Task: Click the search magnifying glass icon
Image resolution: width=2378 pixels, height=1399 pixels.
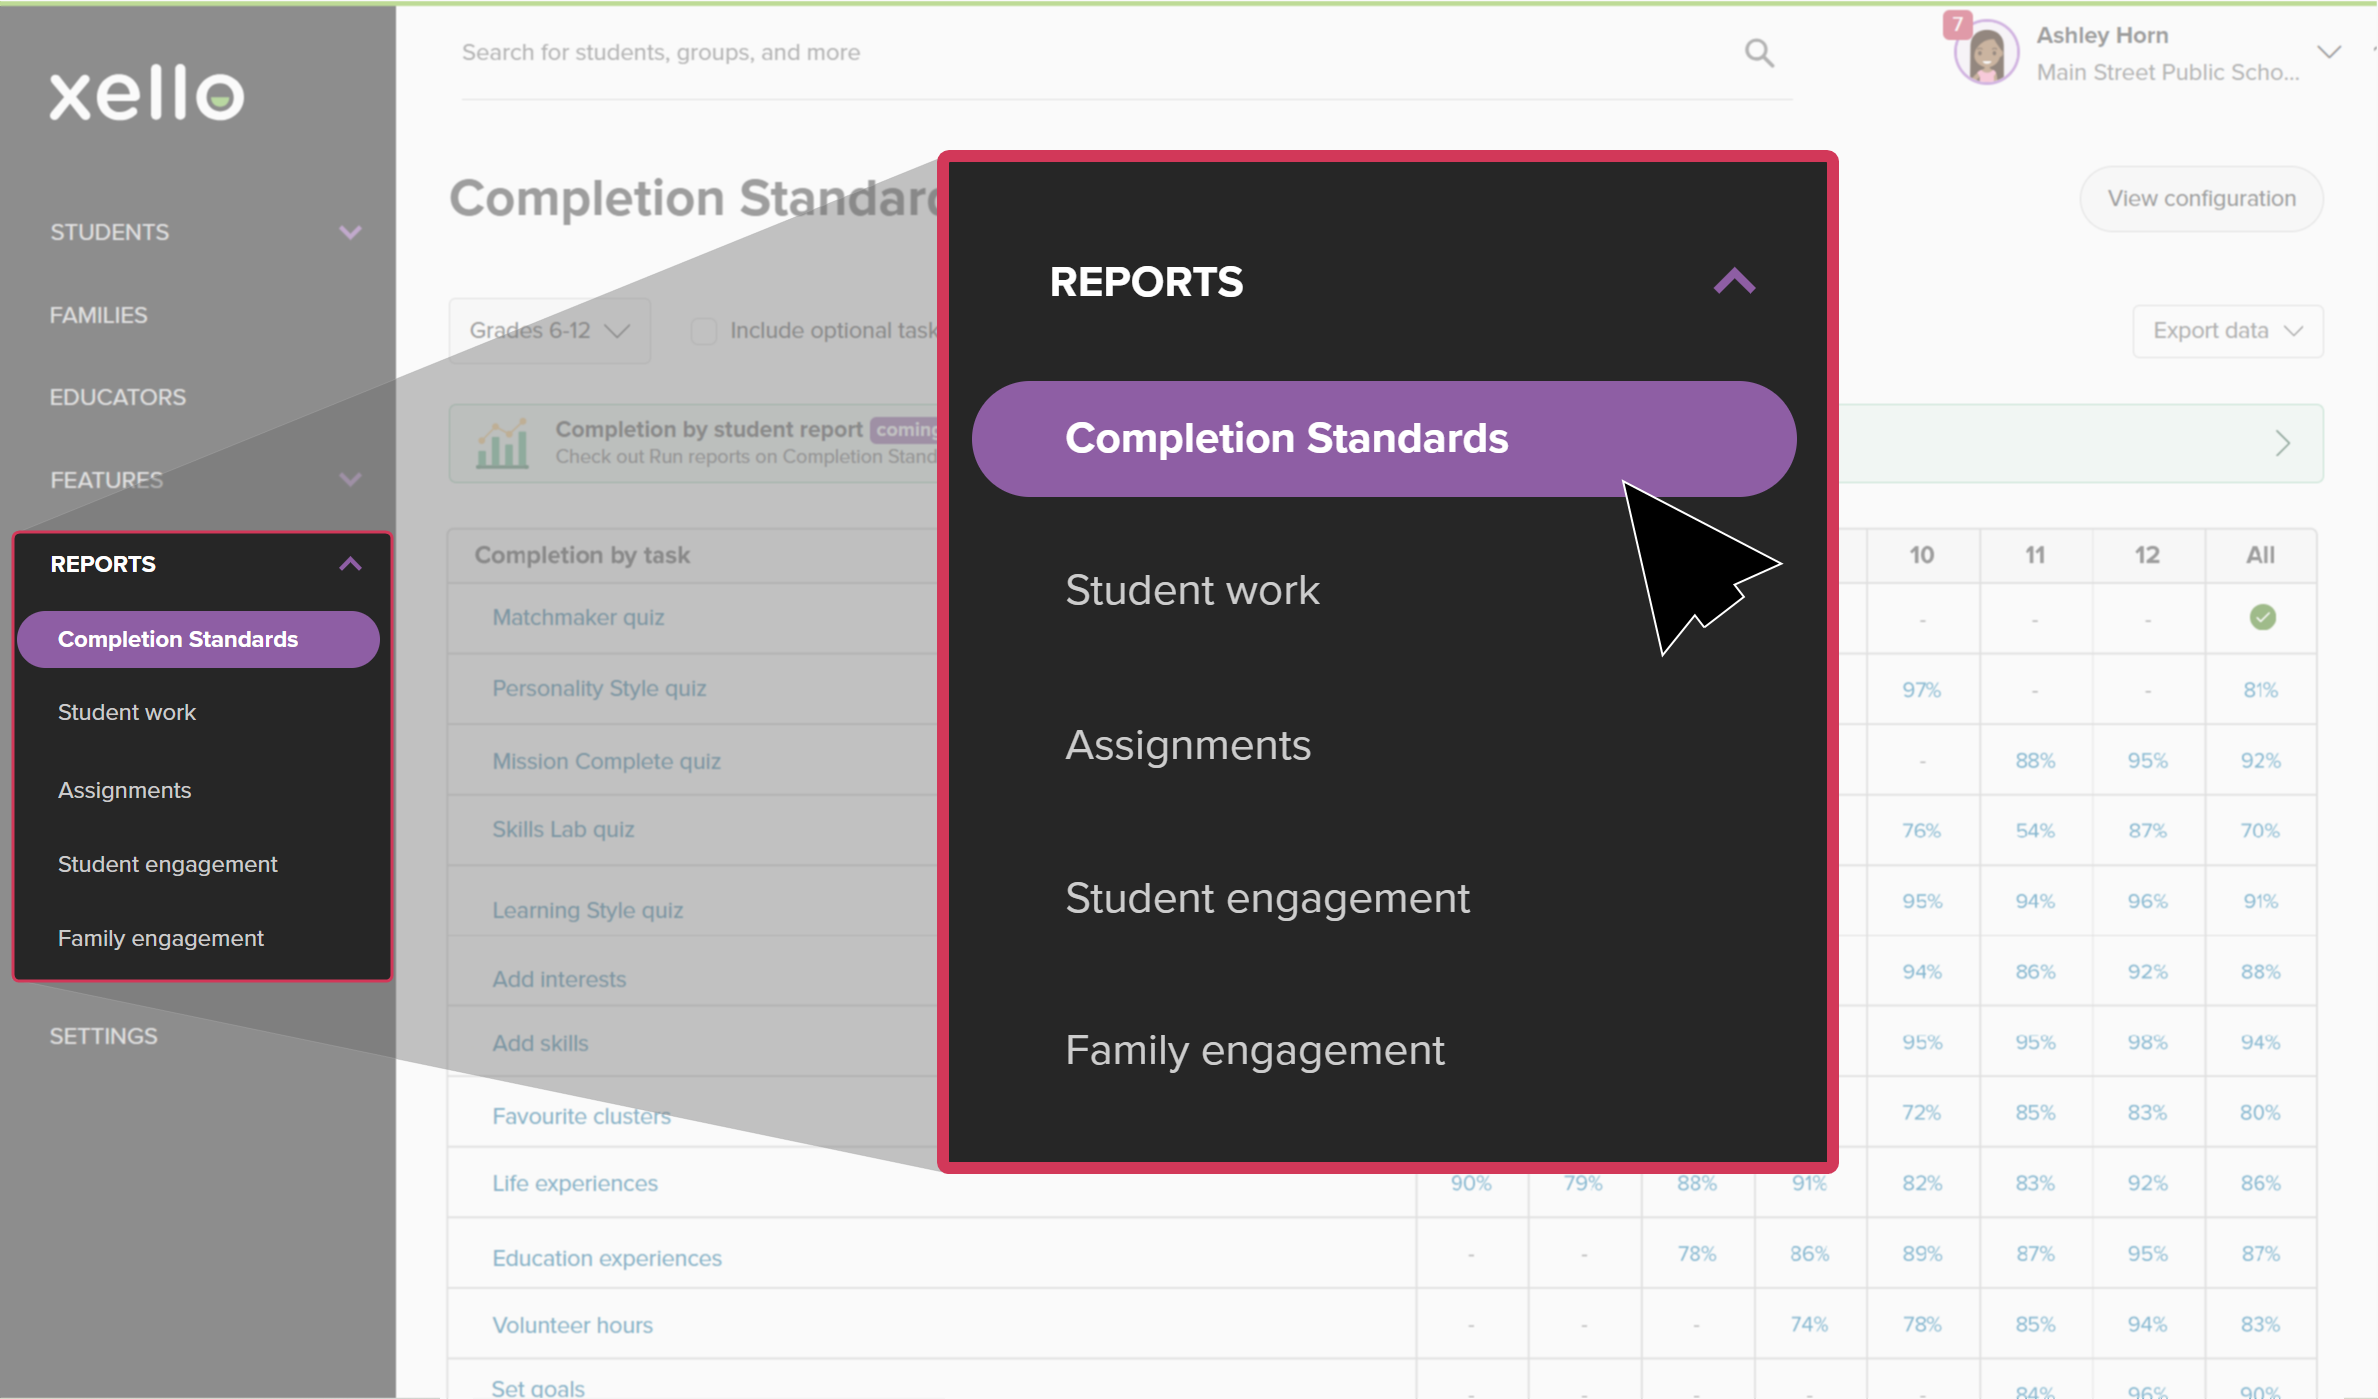Action: point(1760,52)
